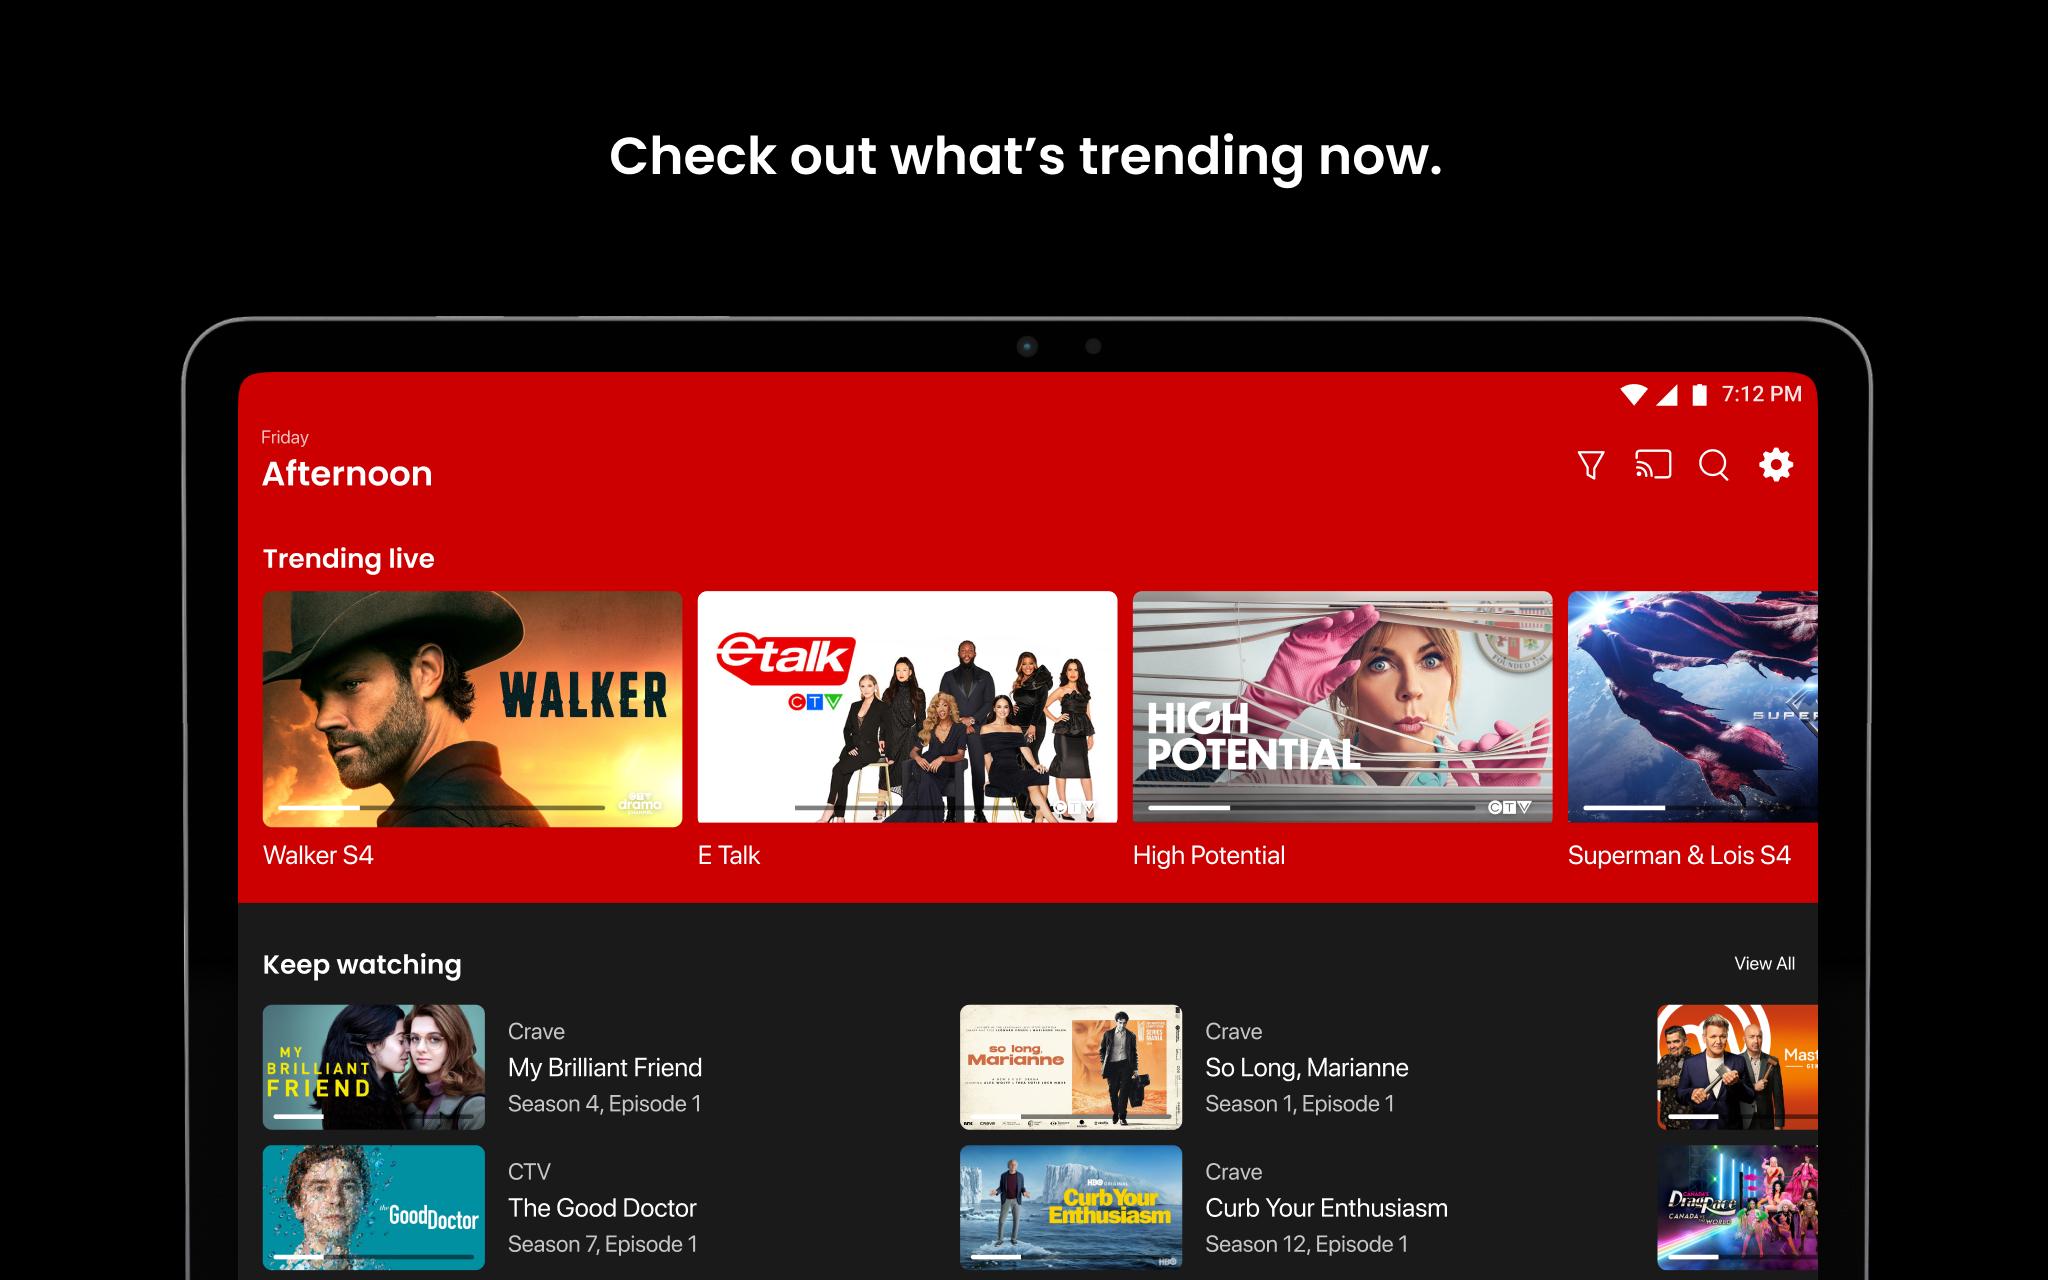Click 'Season 4, Episode 1' text
This screenshot has width=2048, height=1280.
(x=604, y=1104)
